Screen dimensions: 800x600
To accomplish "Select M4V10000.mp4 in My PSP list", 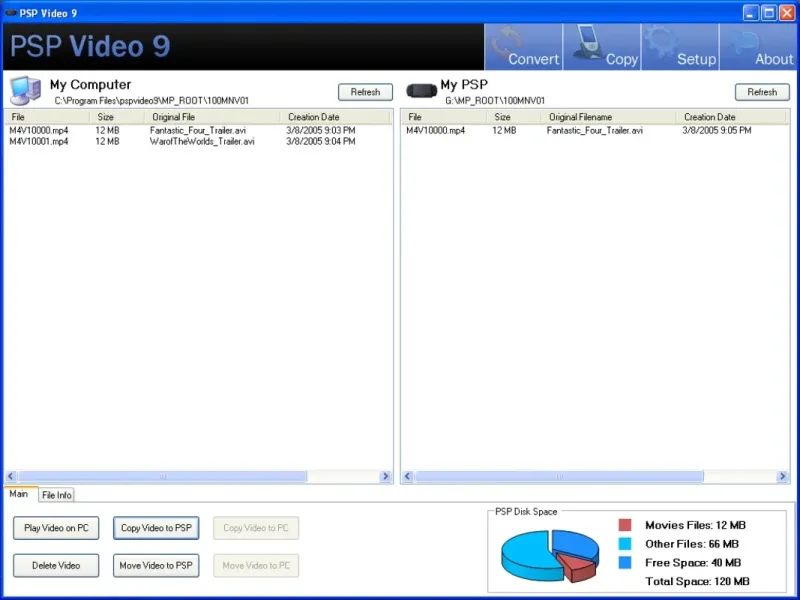I will point(436,131).
